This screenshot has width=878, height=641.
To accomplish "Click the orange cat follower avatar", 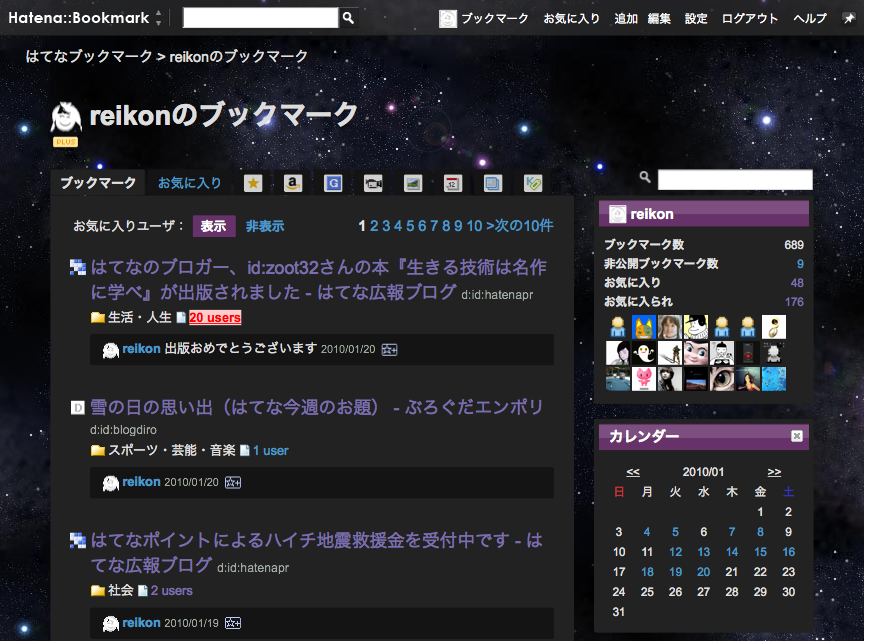I will 643,327.
